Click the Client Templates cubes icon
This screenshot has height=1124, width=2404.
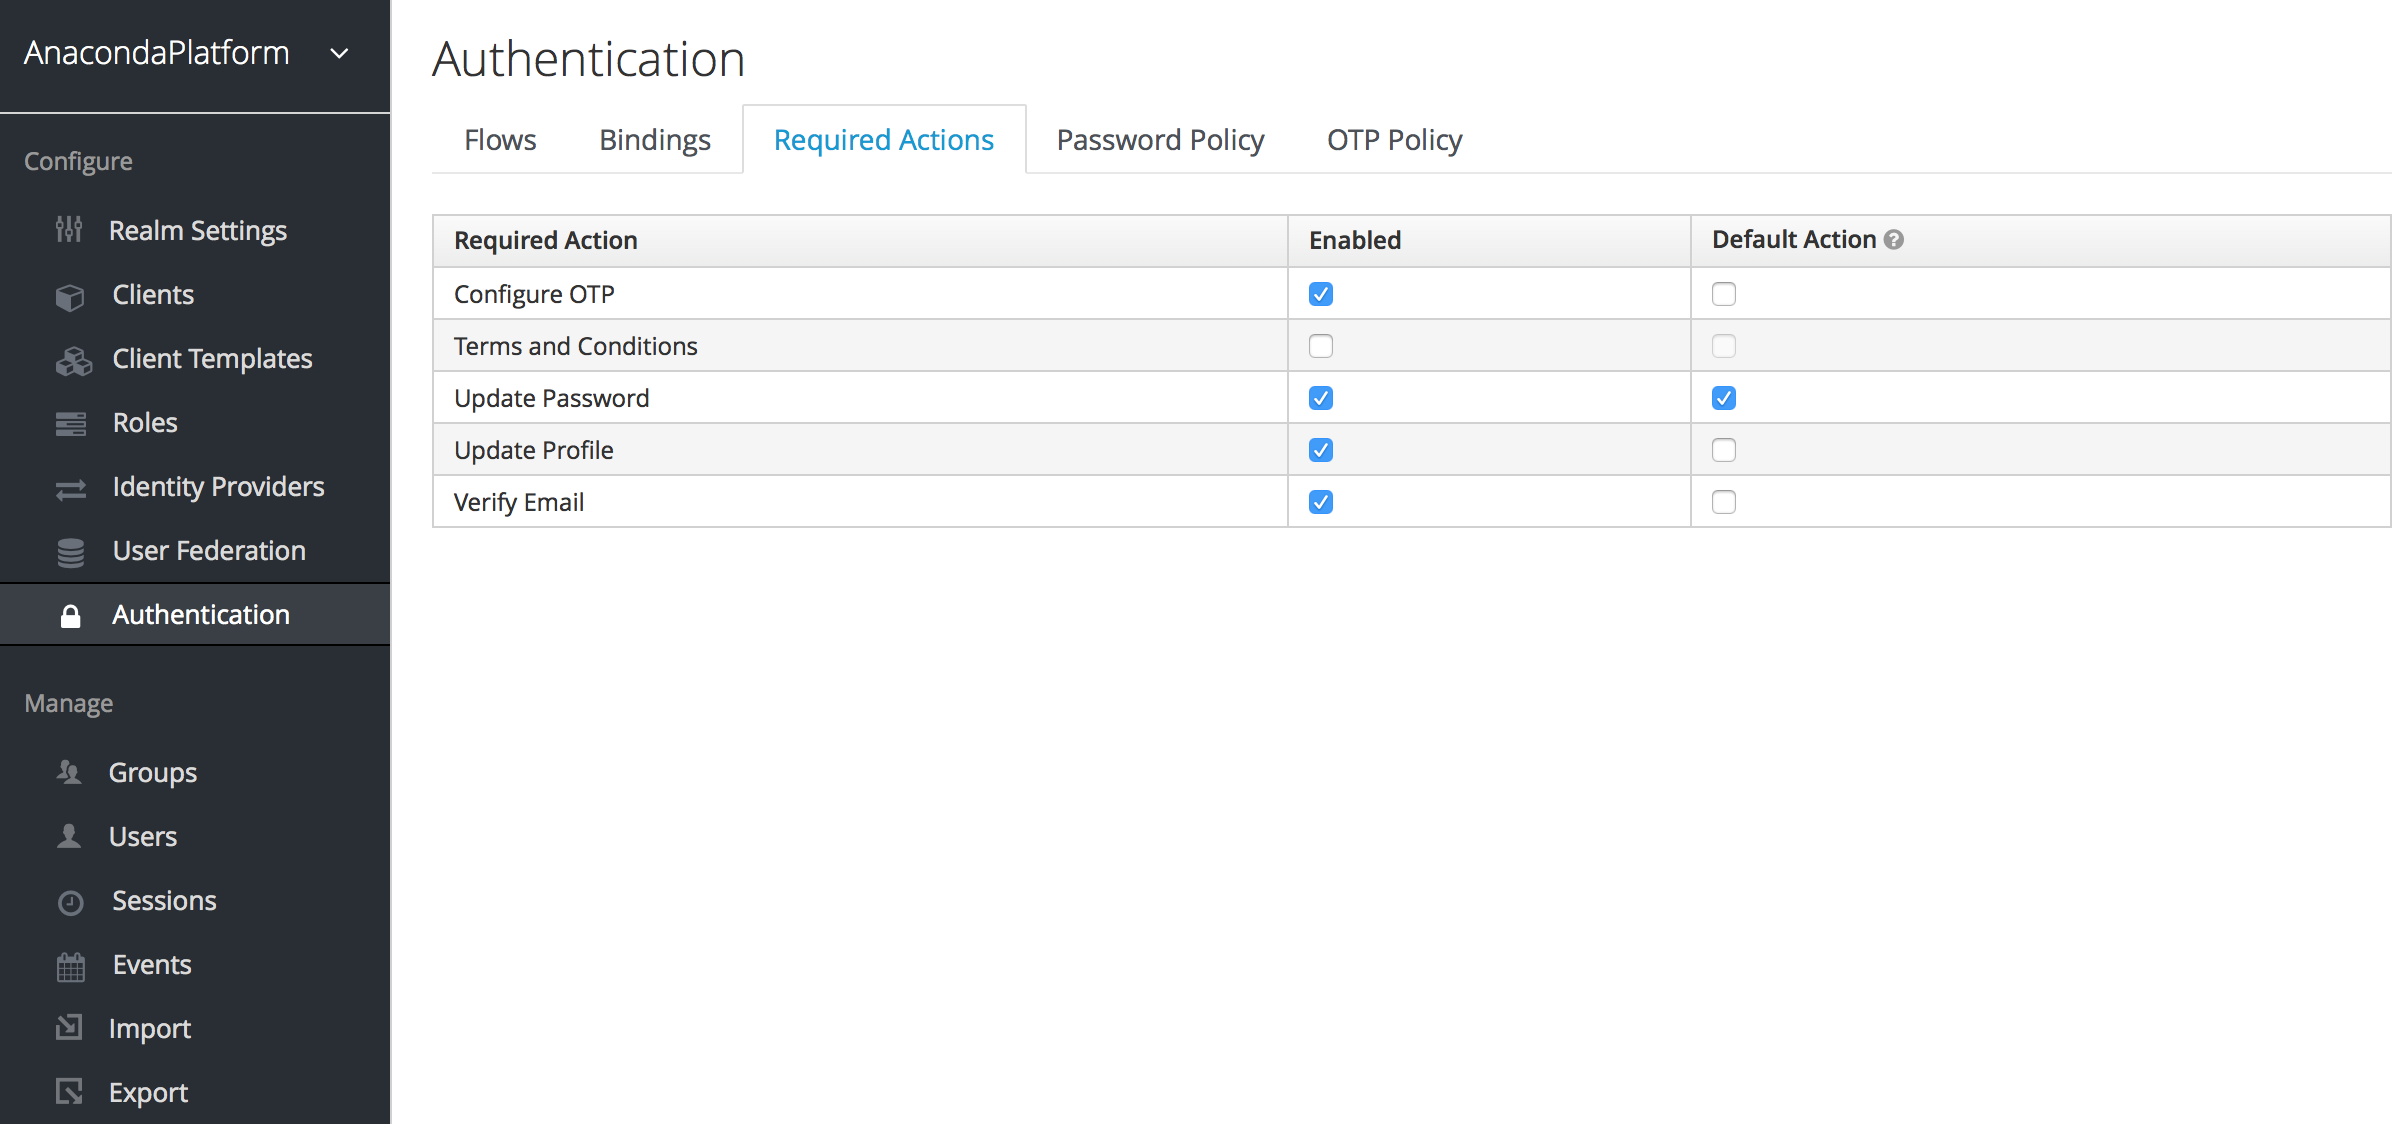pos(73,360)
